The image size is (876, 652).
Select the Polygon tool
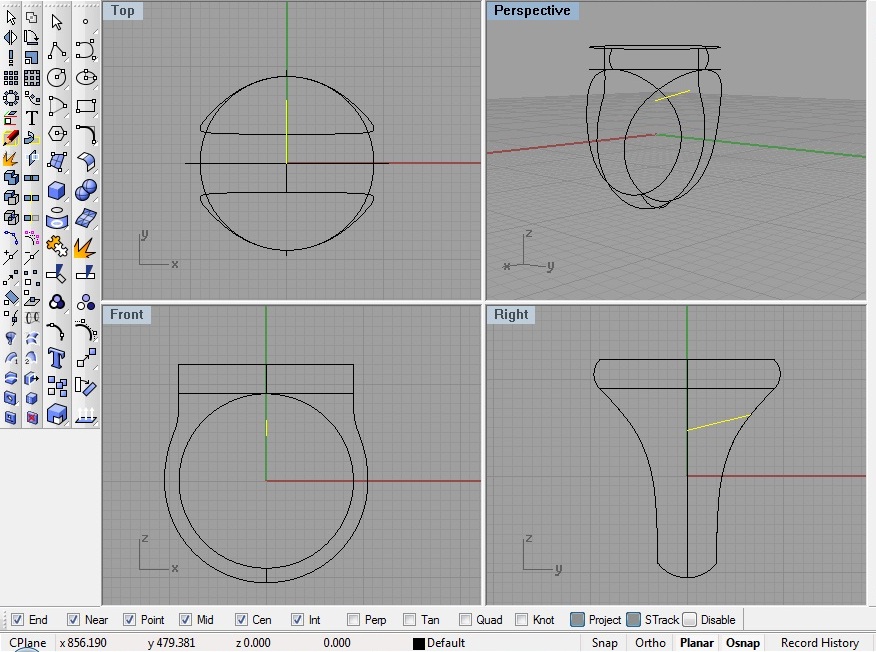point(56,134)
